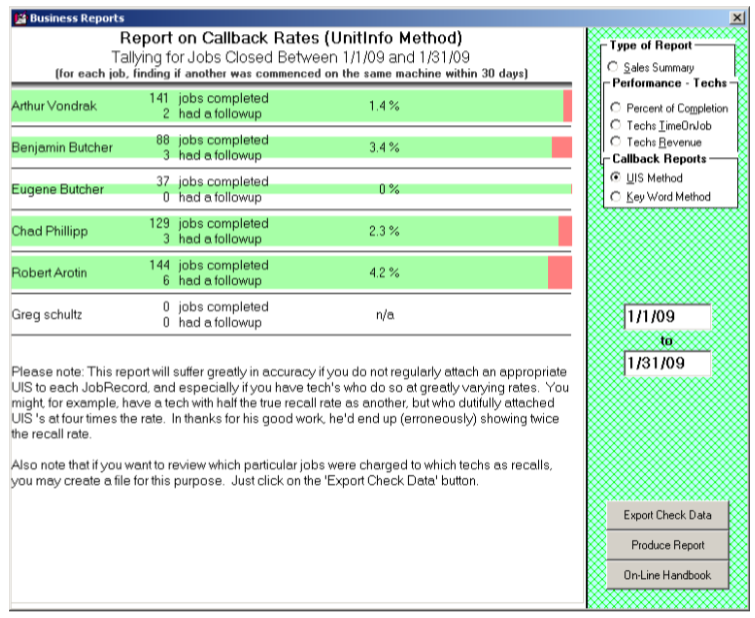Select the Sales Summary report type
The image size is (755, 618).
coord(616,67)
